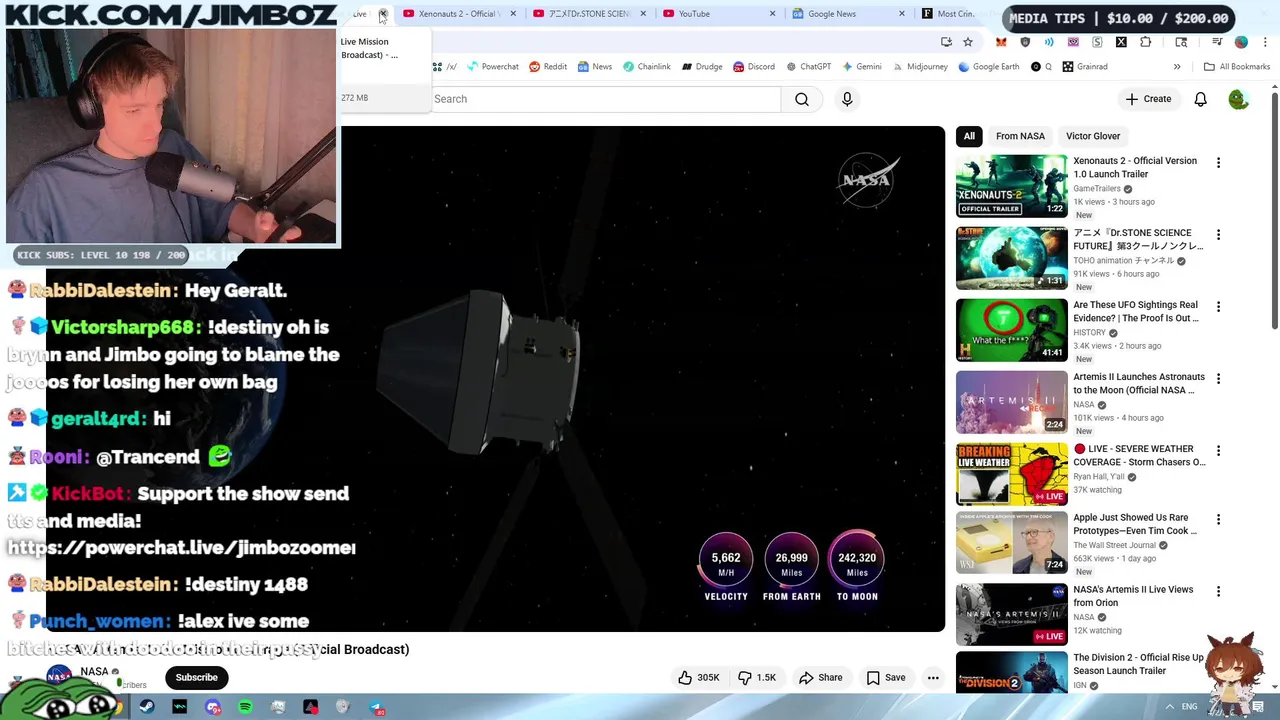
Task: Select the From NASA filter chip
Action: [1020, 136]
